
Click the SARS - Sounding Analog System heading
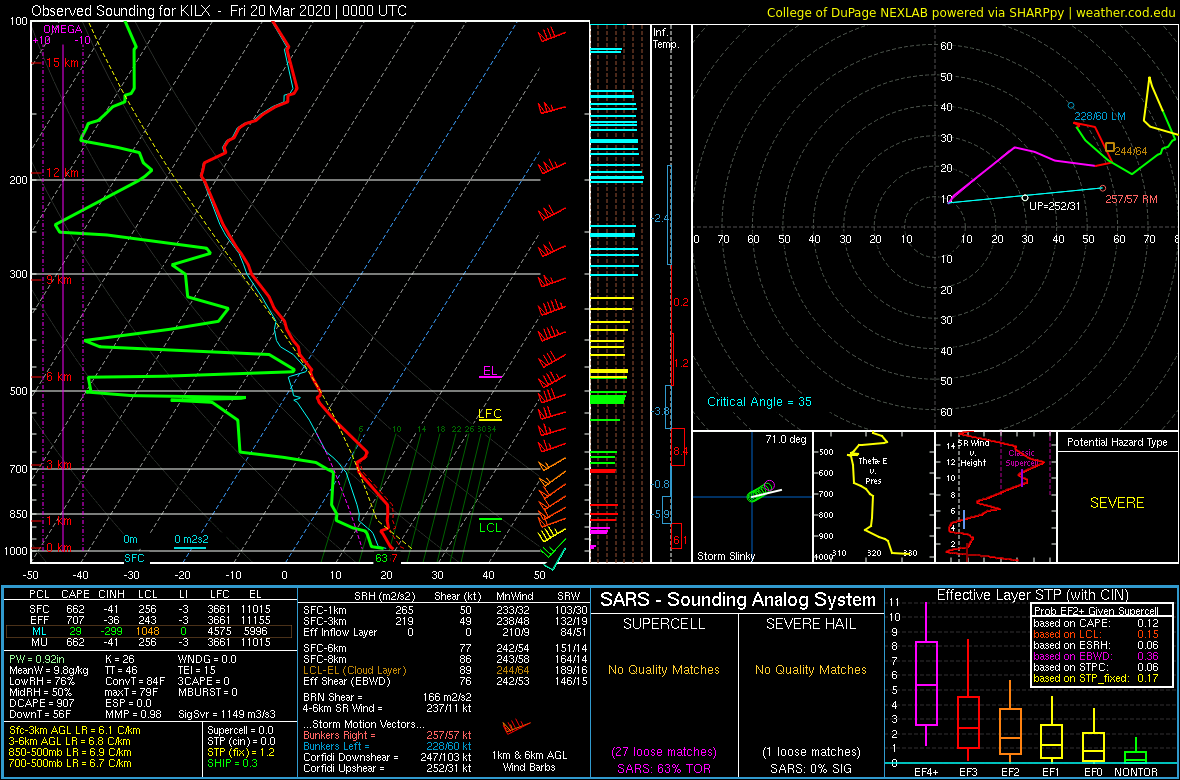(x=738, y=600)
